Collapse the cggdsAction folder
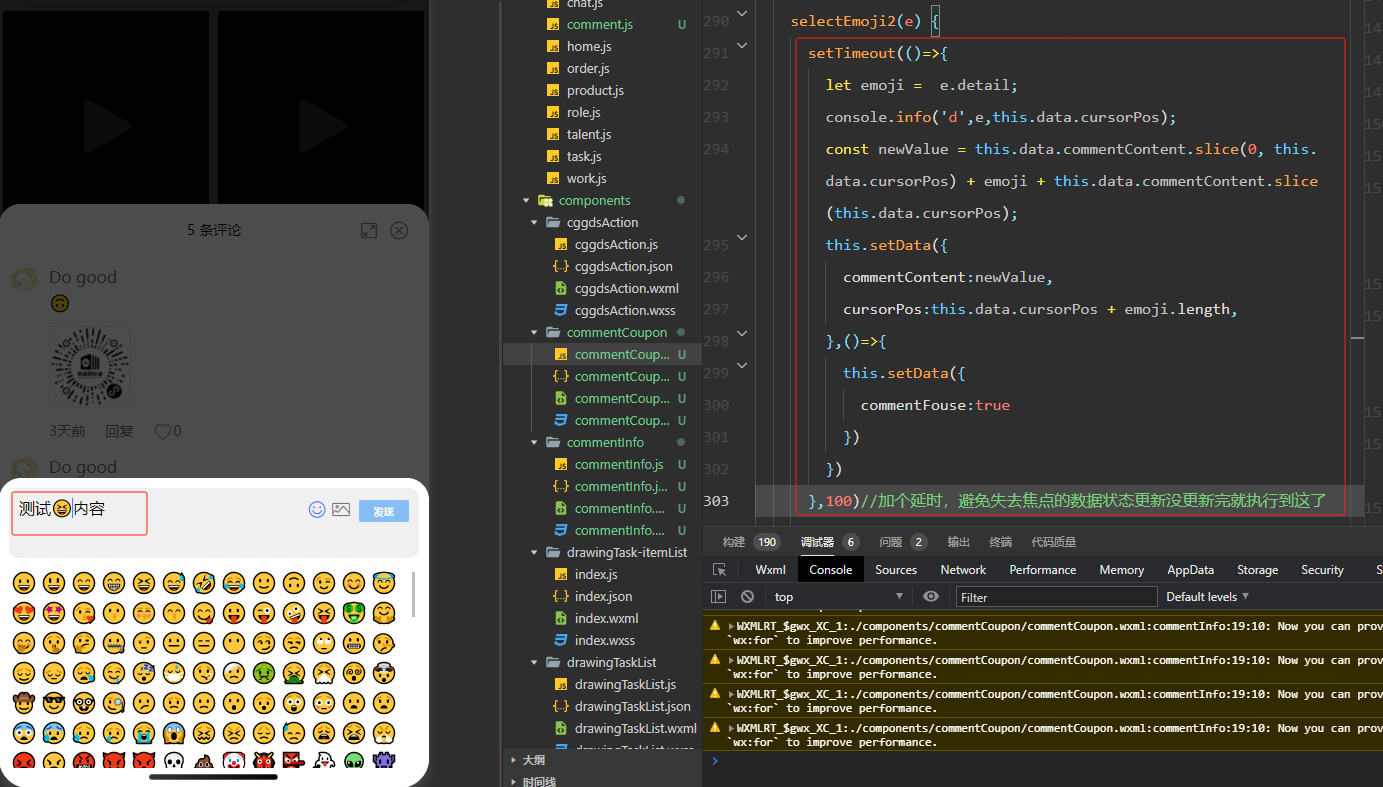 point(534,222)
